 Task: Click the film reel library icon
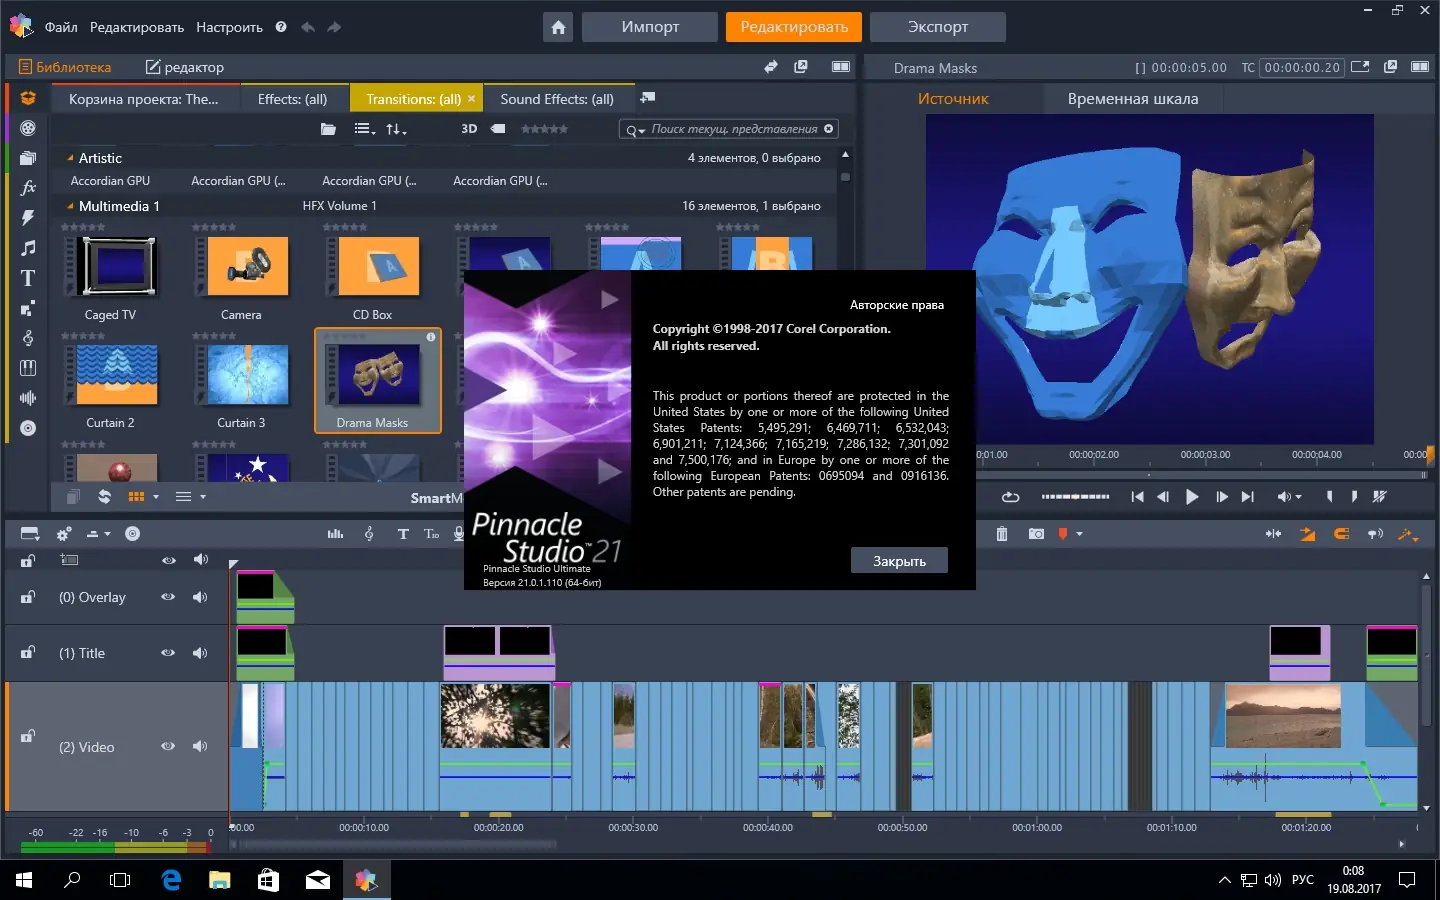[28, 128]
